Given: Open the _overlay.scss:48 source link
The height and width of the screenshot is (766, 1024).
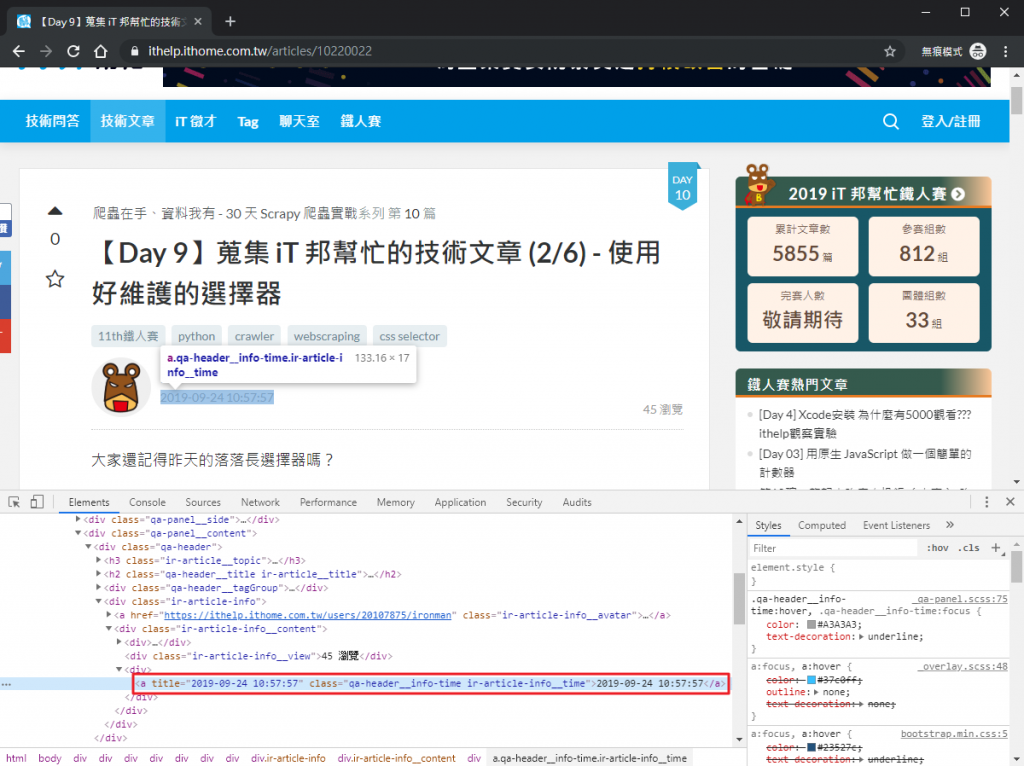Looking at the screenshot, I should click(962, 667).
